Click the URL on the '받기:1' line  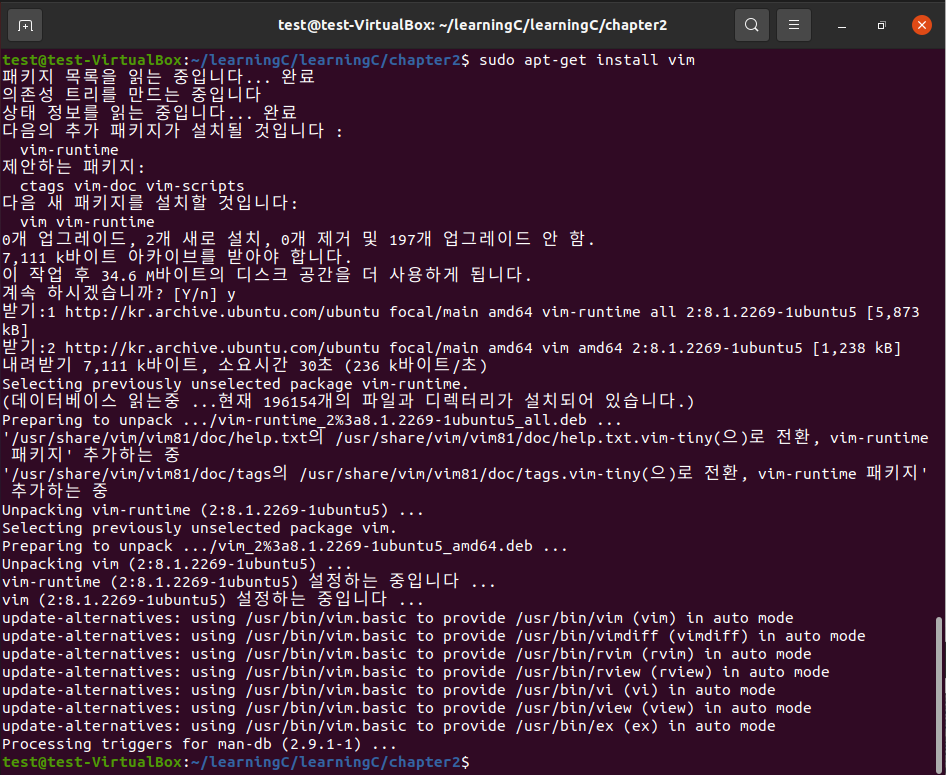(222, 312)
